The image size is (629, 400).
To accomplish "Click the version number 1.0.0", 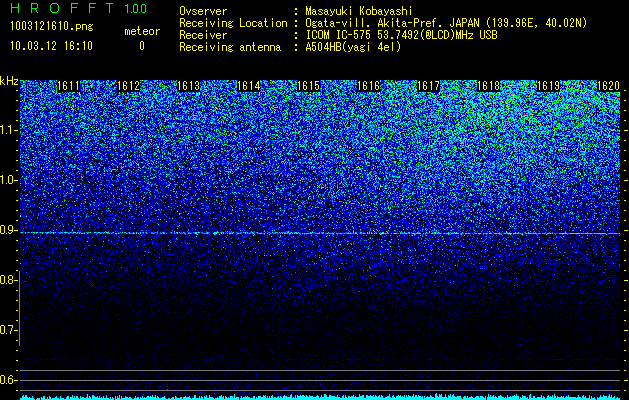I will [136, 9].
